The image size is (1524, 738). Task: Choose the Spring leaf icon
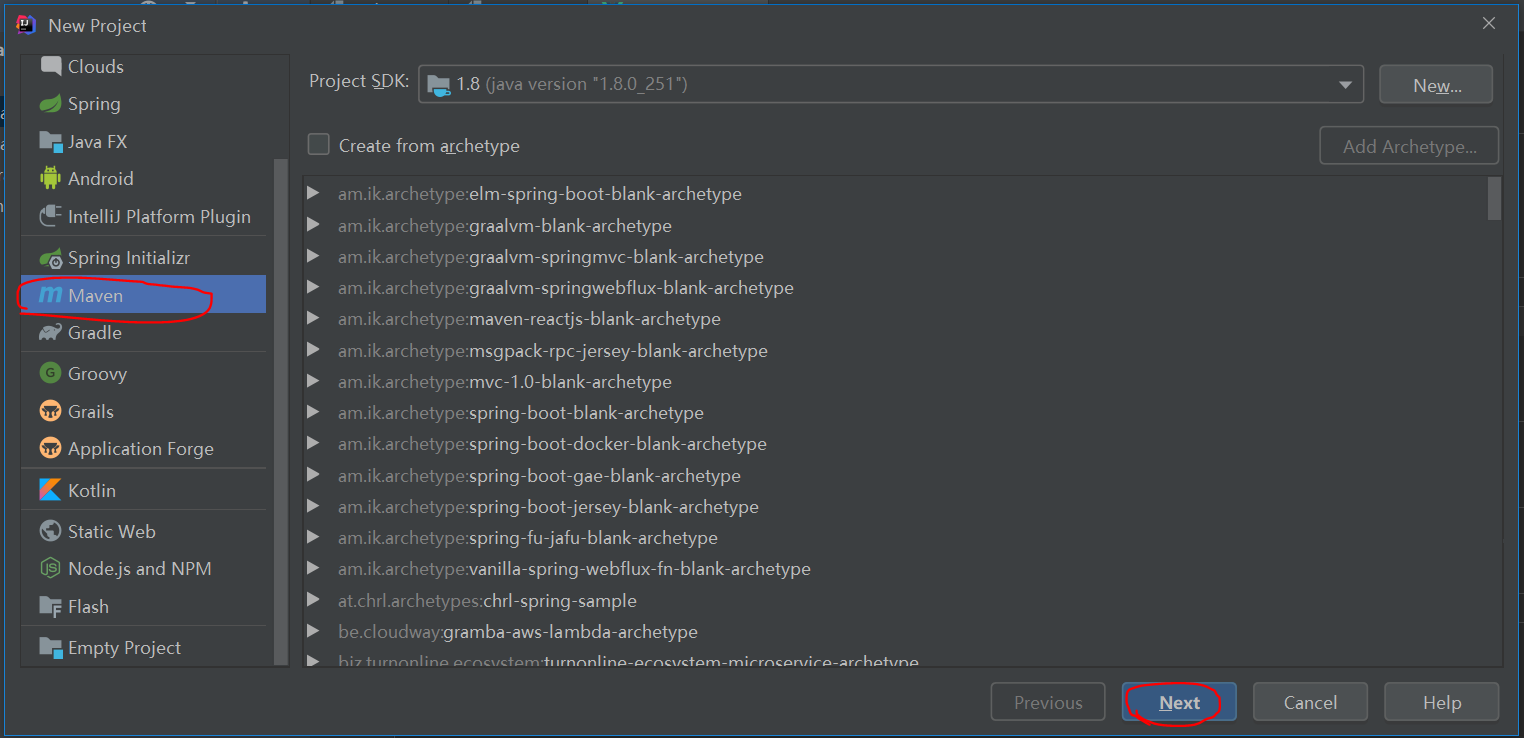click(x=50, y=104)
